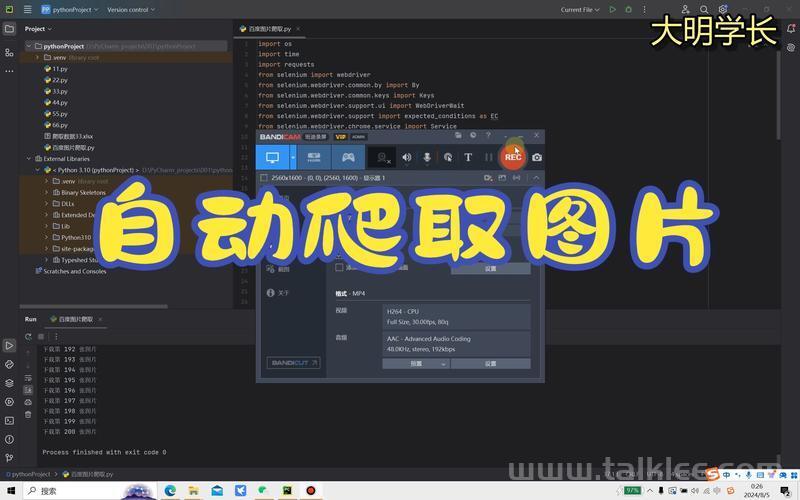Click Bandicam pause recording button
The width and height of the screenshot is (800, 500).
(489, 158)
